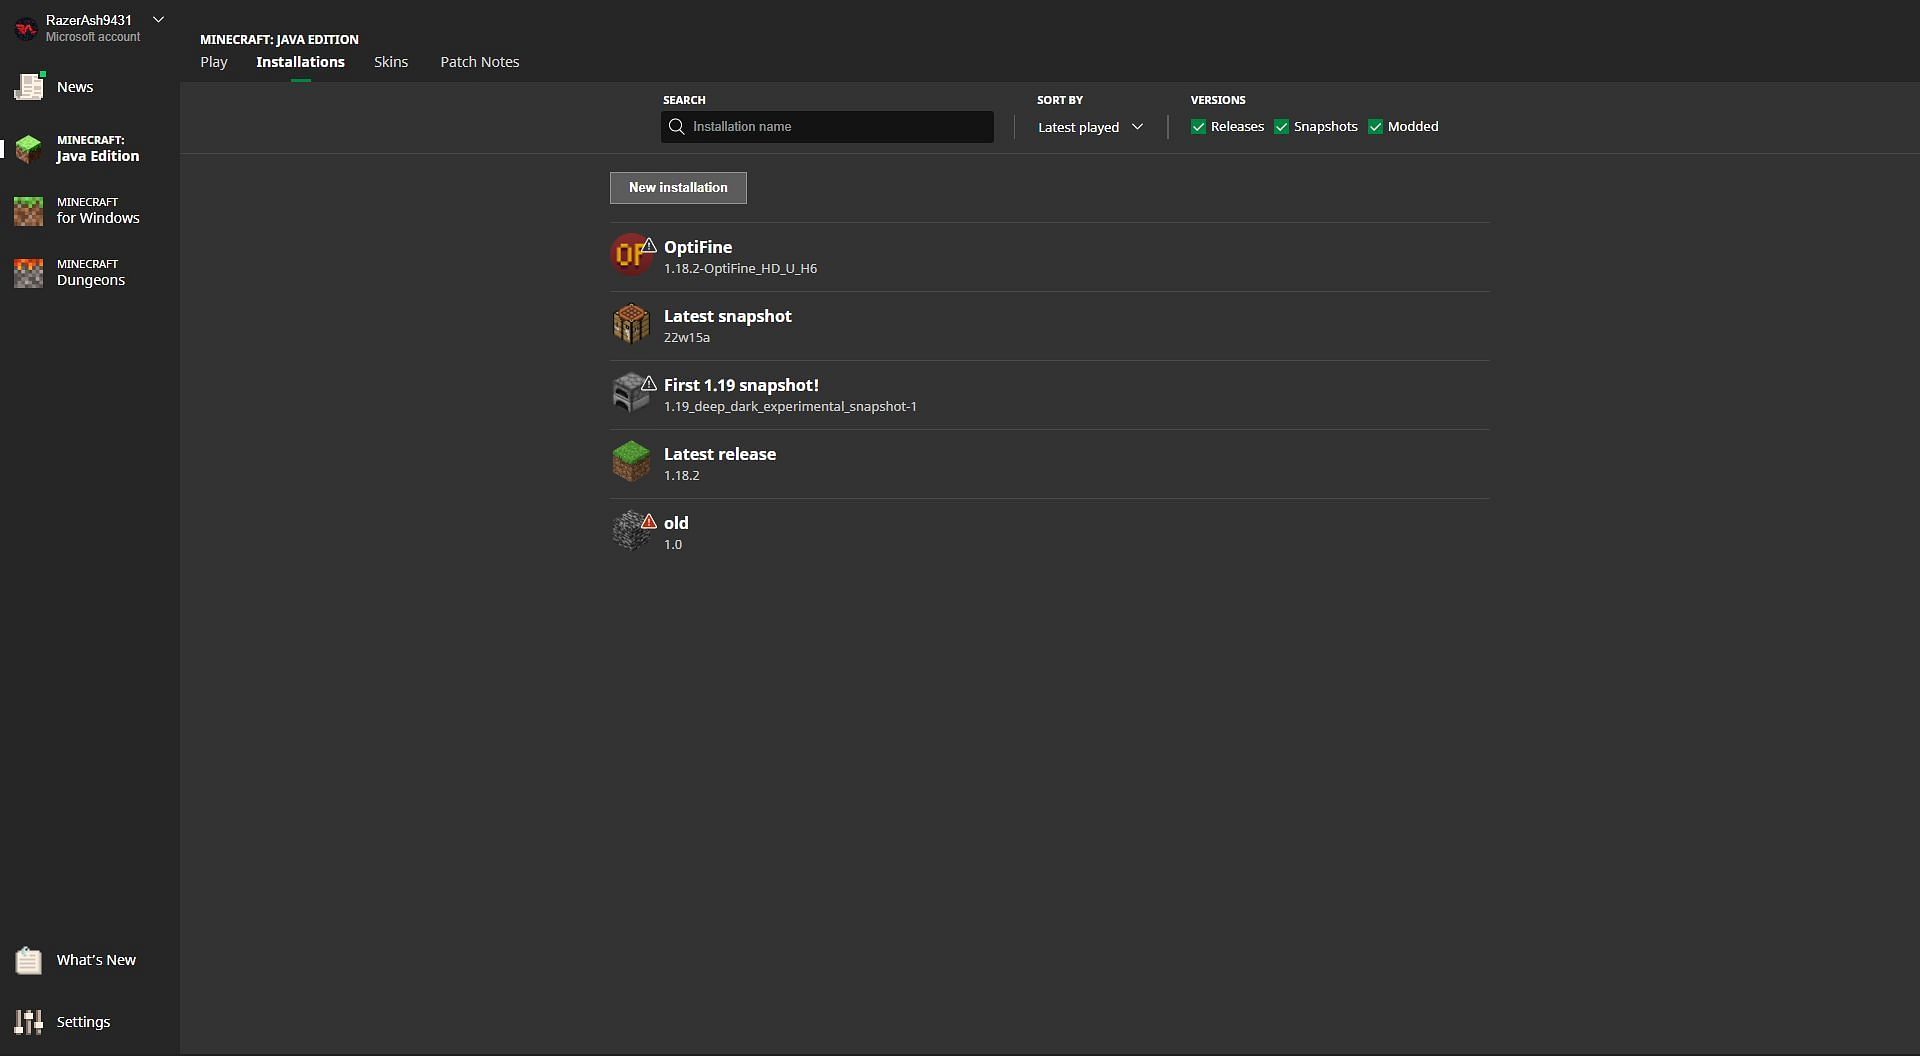This screenshot has width=1920, height=1056.
Task: Switch to the Skins tab
Action: (391, 62)
